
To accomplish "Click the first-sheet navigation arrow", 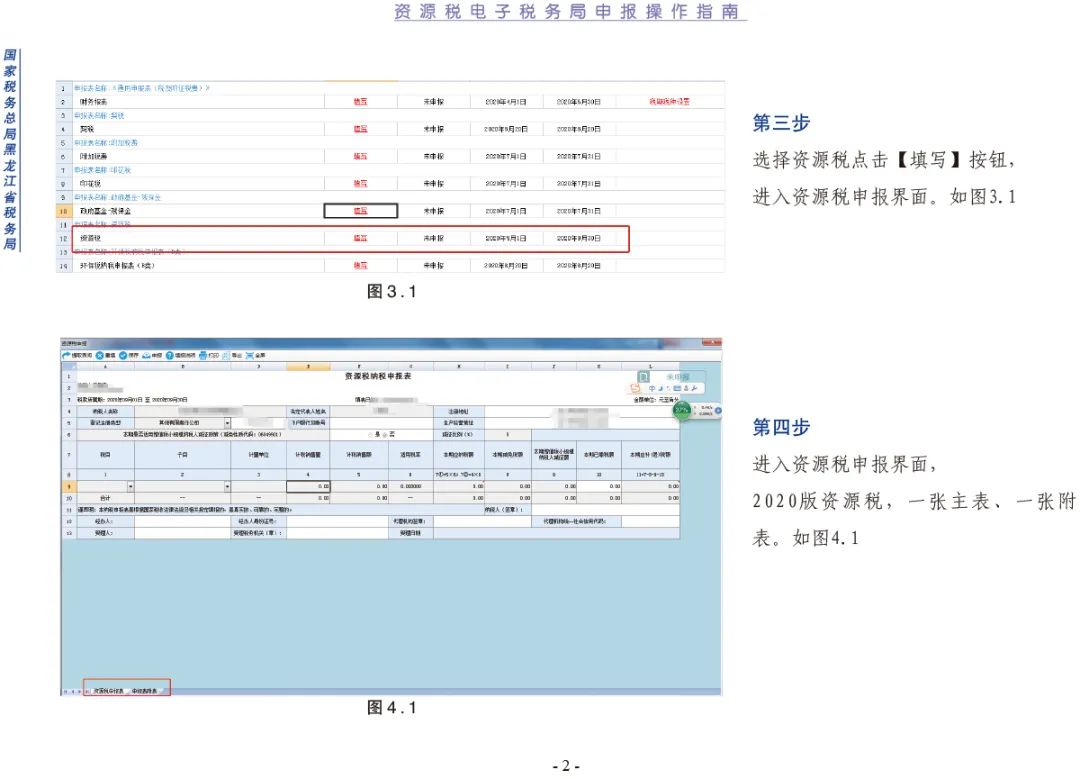I will (x=65, y=691).
